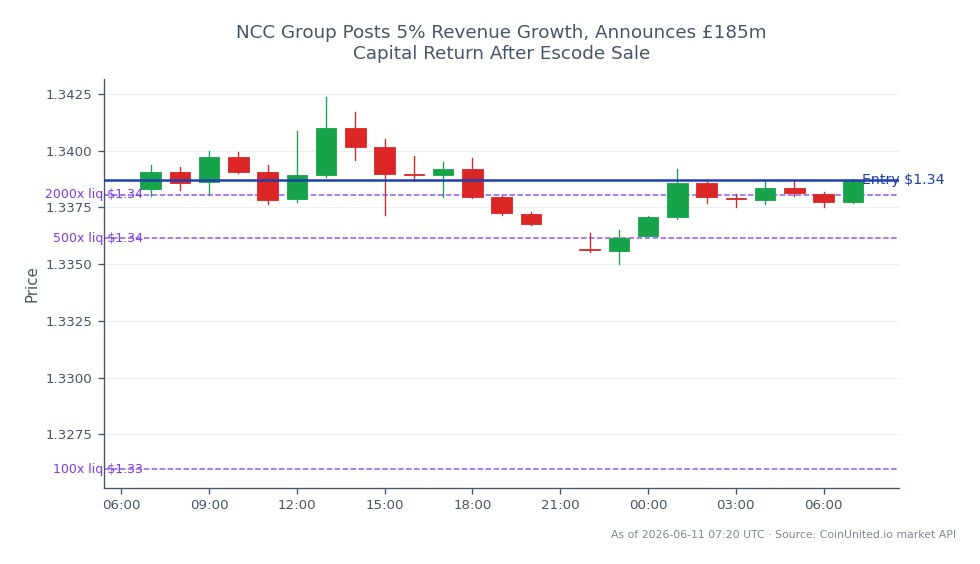Click the "500x liq $1.34" label
The height and width of the screenshot is (564, 980).
98,238
